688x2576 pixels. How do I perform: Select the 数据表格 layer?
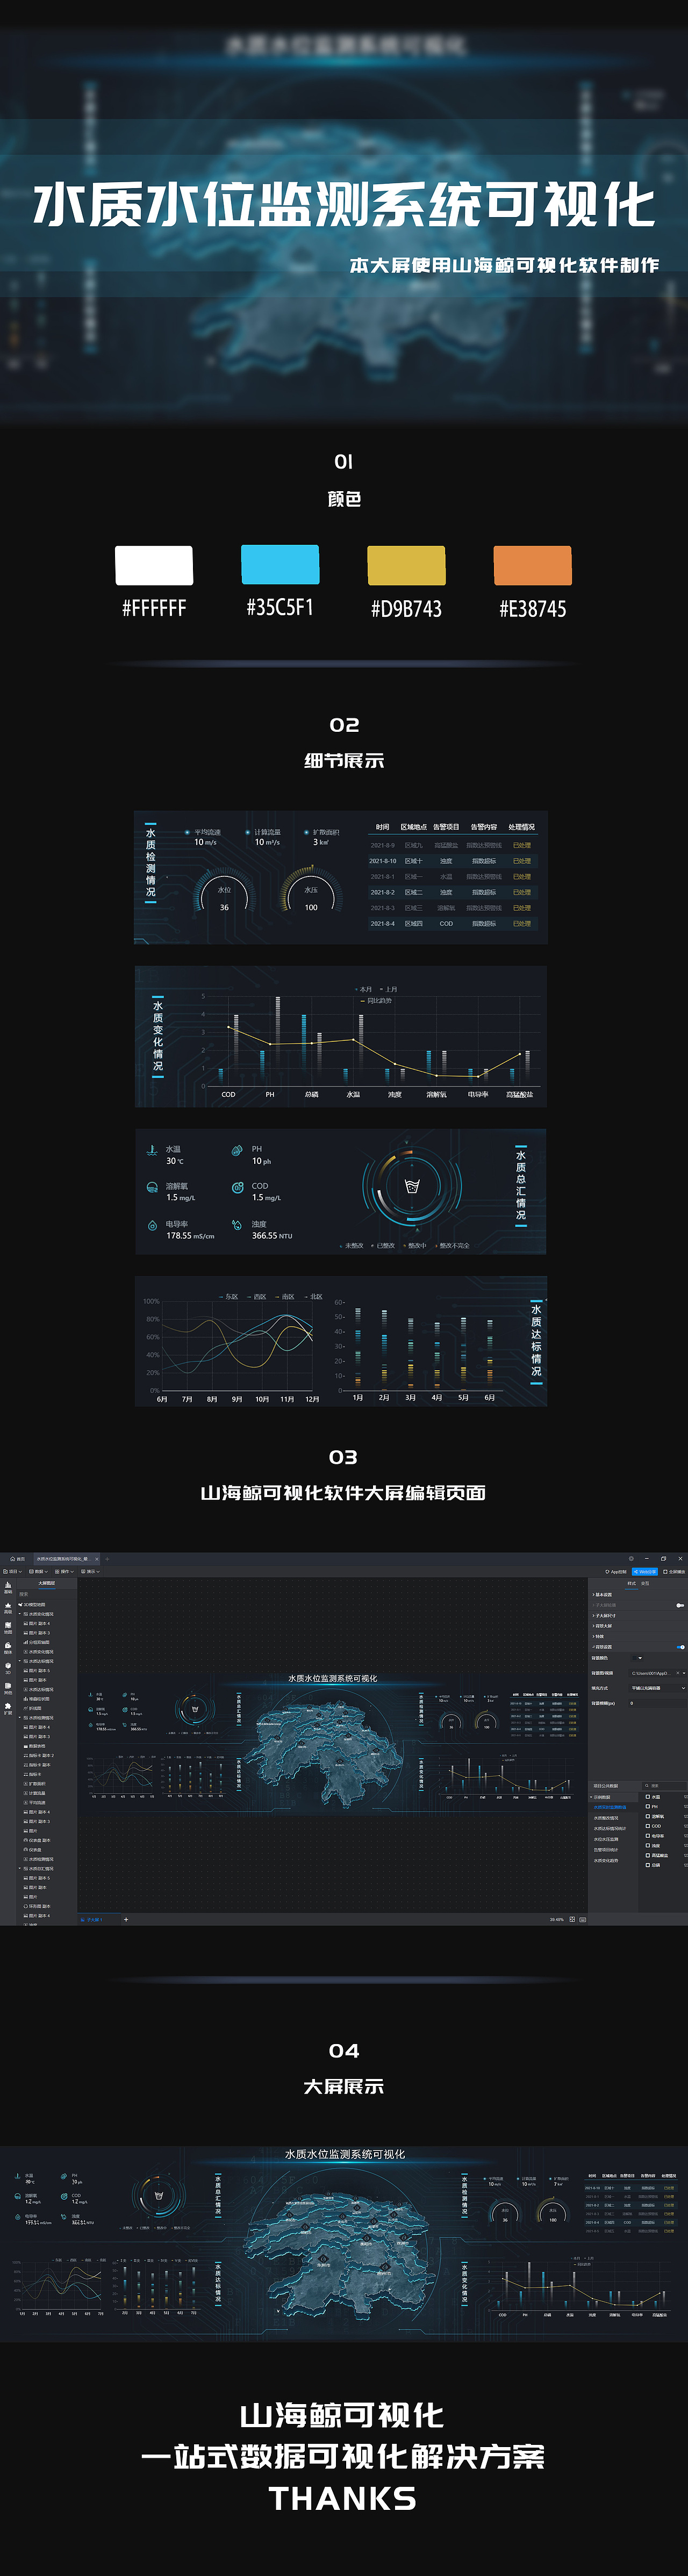35,1746
